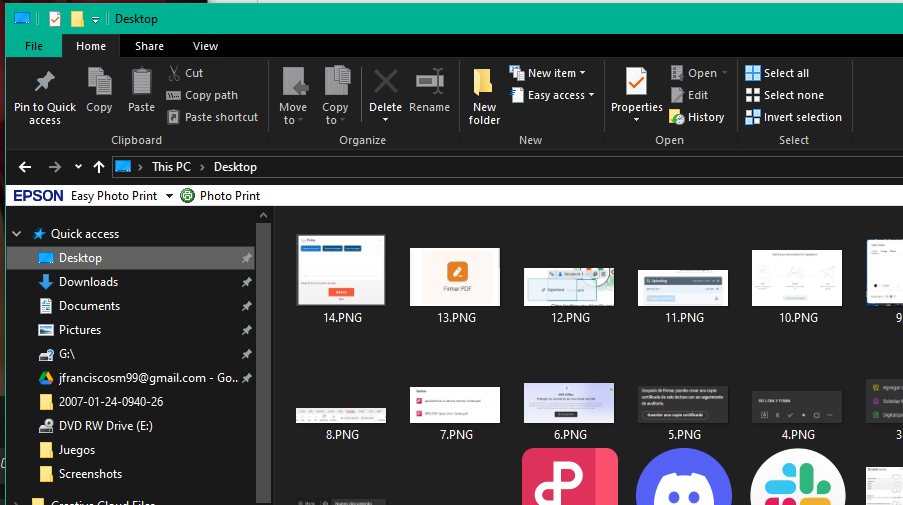
Task: Collapse the Quick access tree node
Action: 17,234
